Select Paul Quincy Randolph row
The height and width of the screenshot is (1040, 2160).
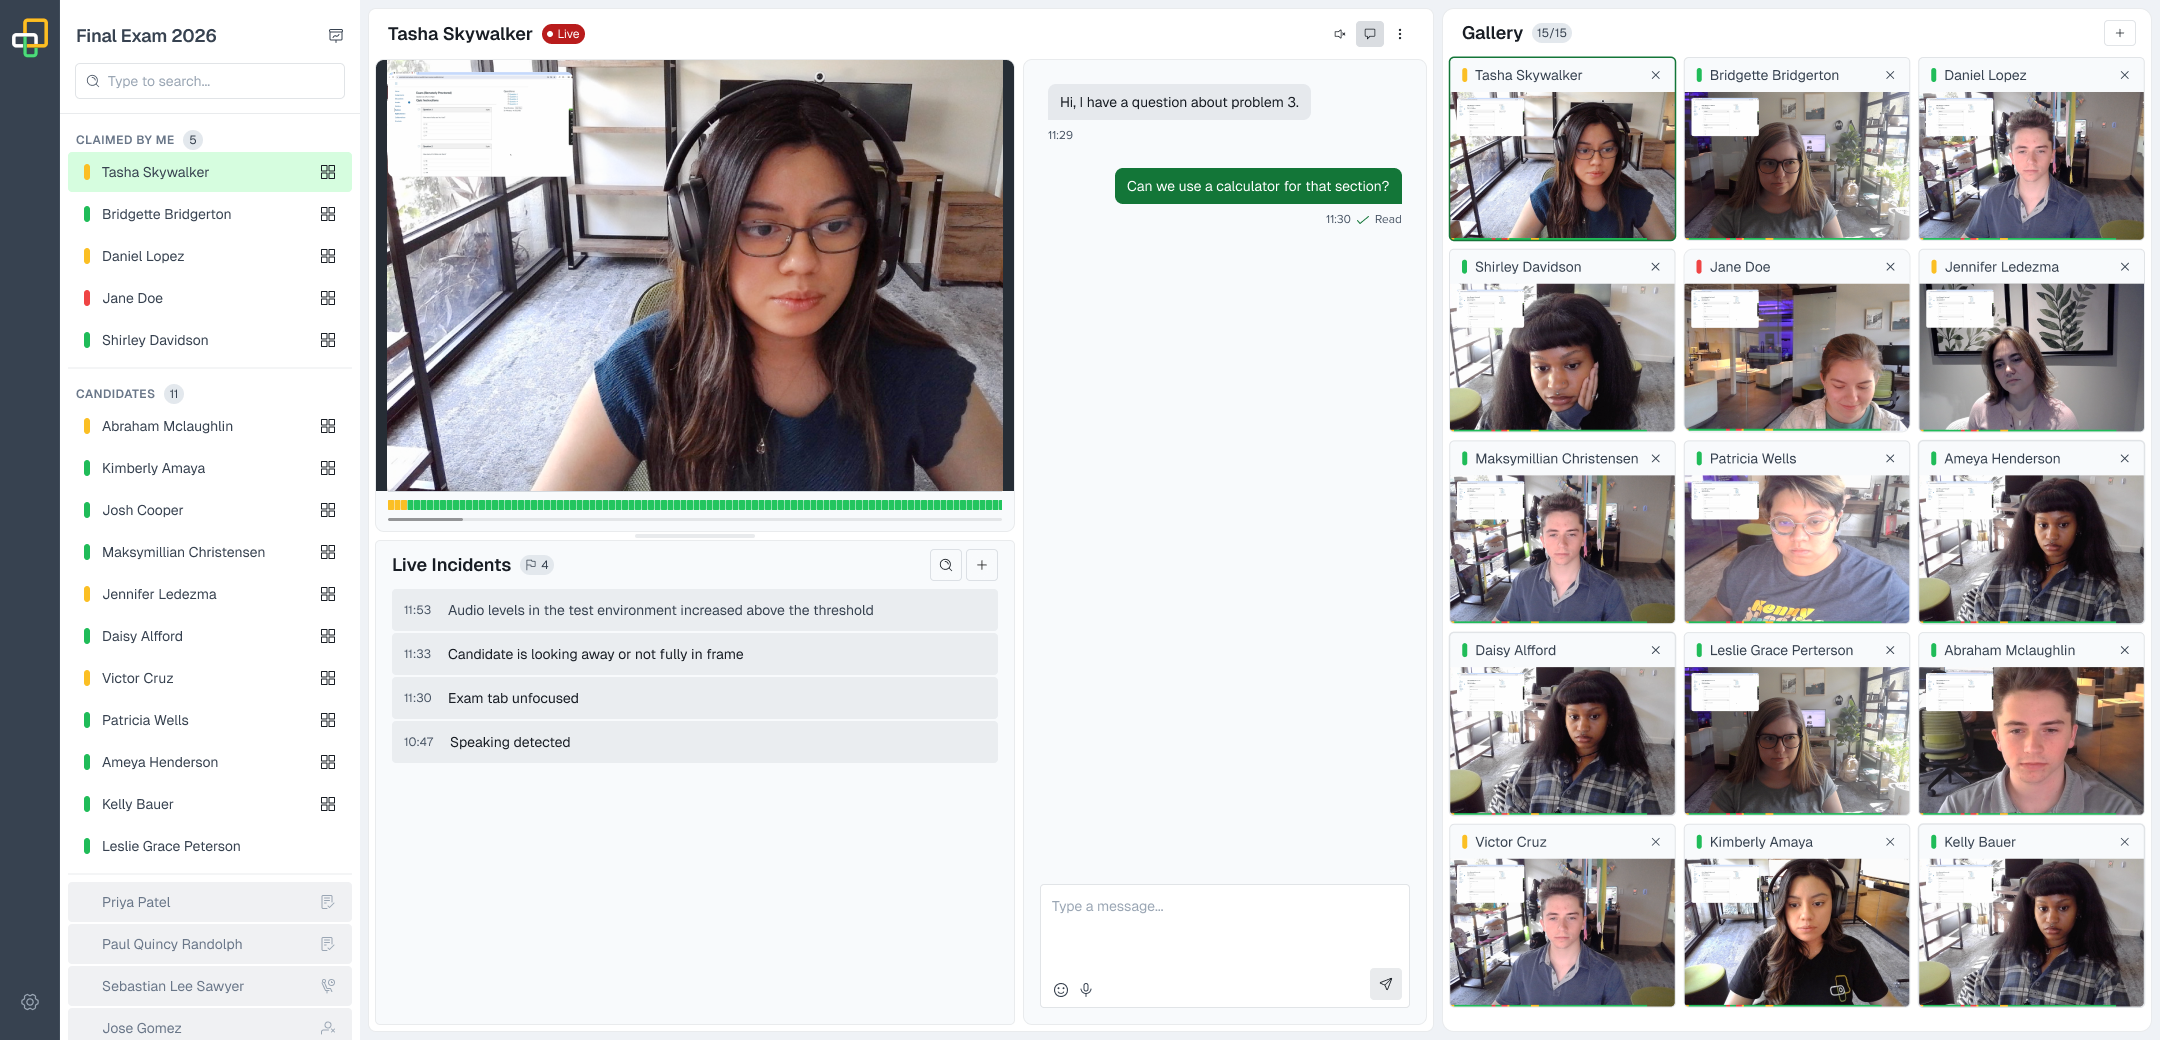point(210,944)
